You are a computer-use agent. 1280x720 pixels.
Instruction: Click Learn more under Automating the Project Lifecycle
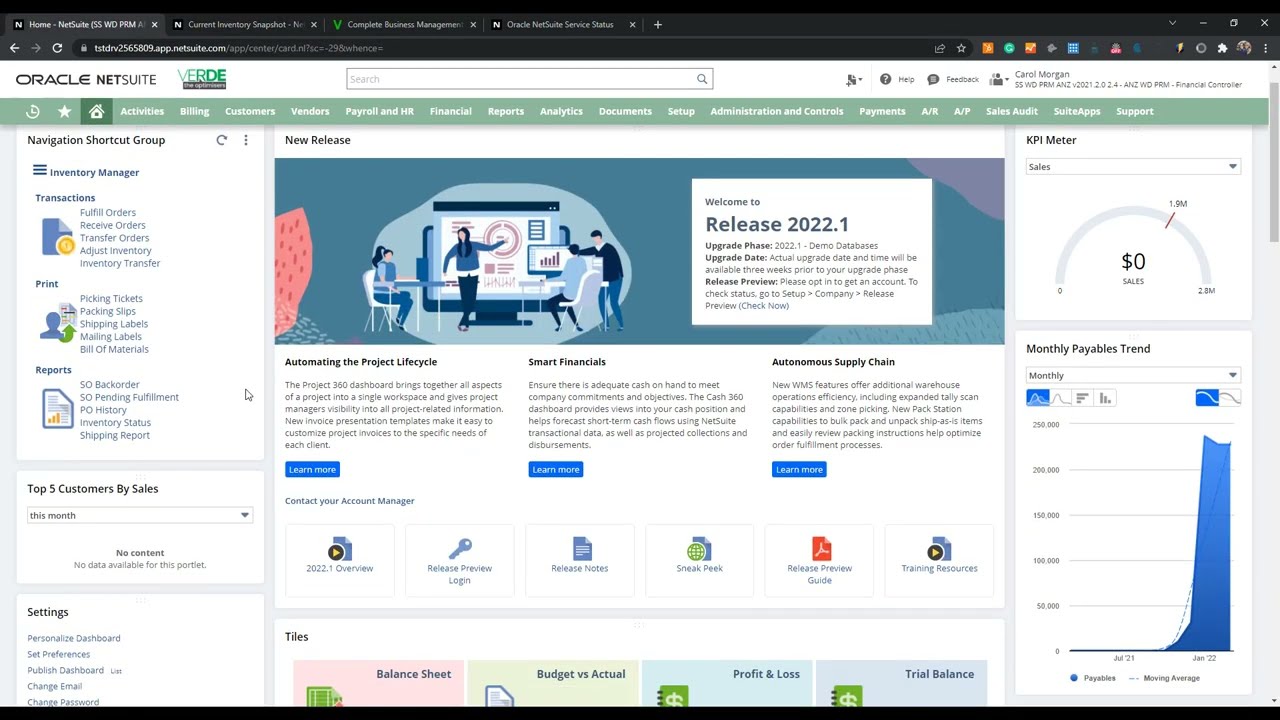tap(312, 469)
